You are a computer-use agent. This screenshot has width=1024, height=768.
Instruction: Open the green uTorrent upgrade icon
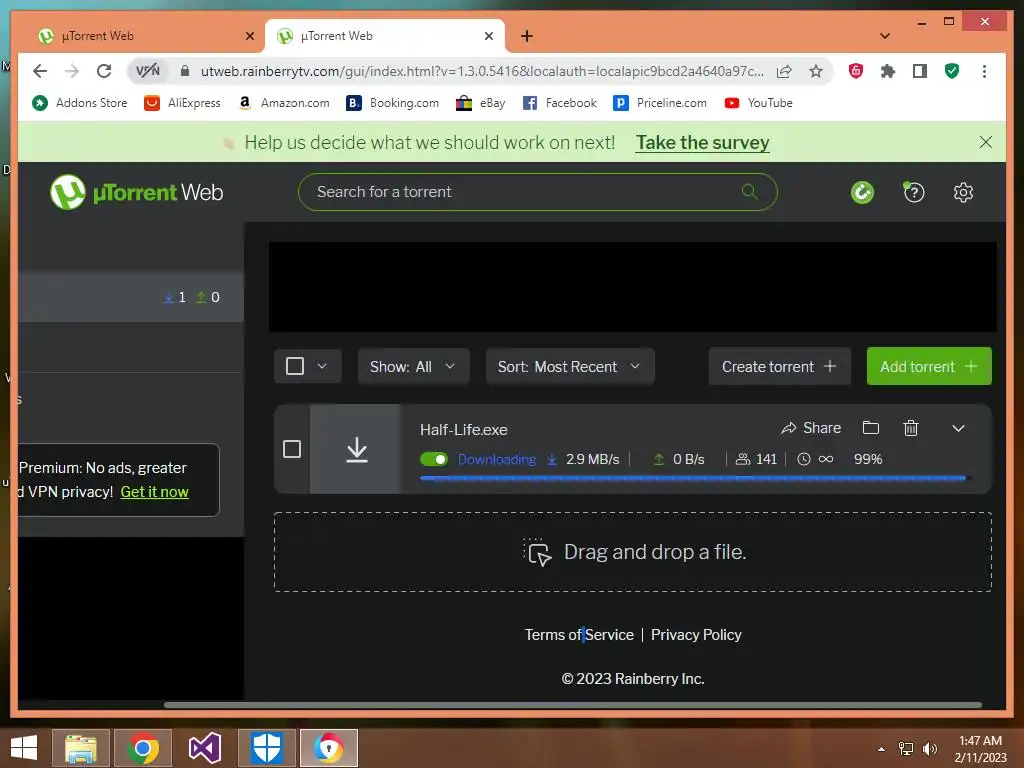(x=862, y=192)
